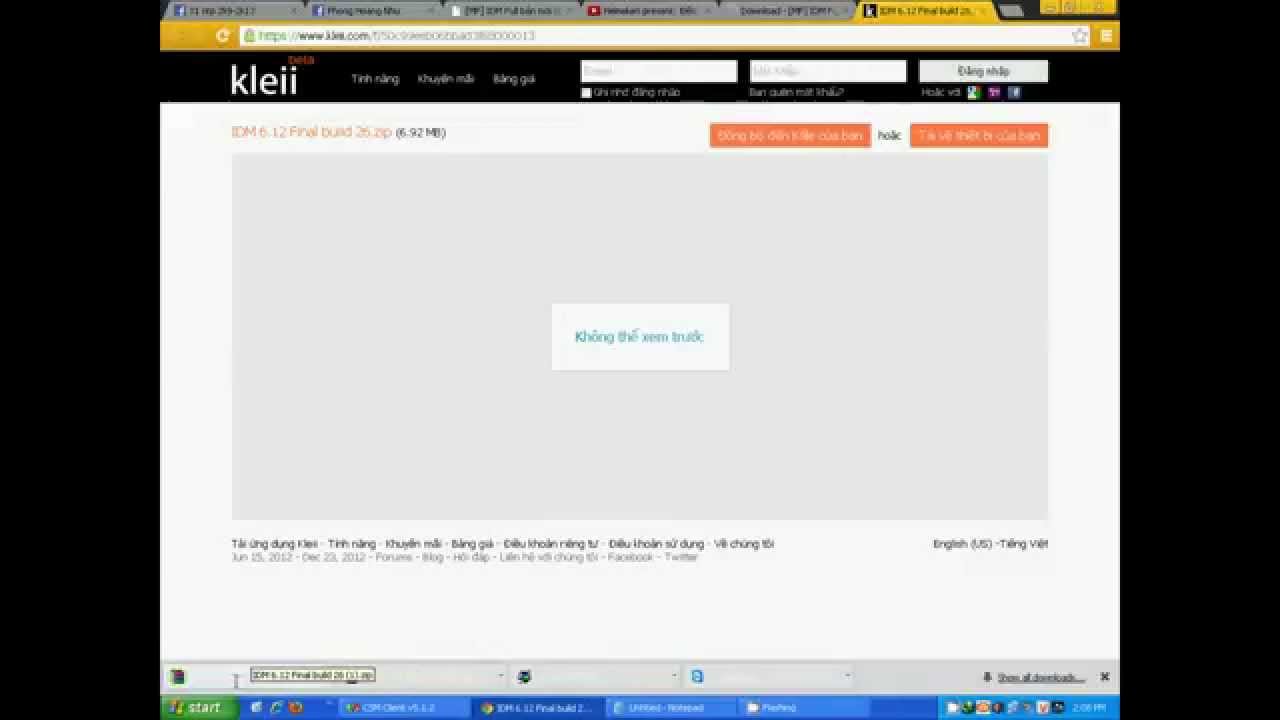
Task: Click the Không thể xem trước preview message
Action: [640, 337]
